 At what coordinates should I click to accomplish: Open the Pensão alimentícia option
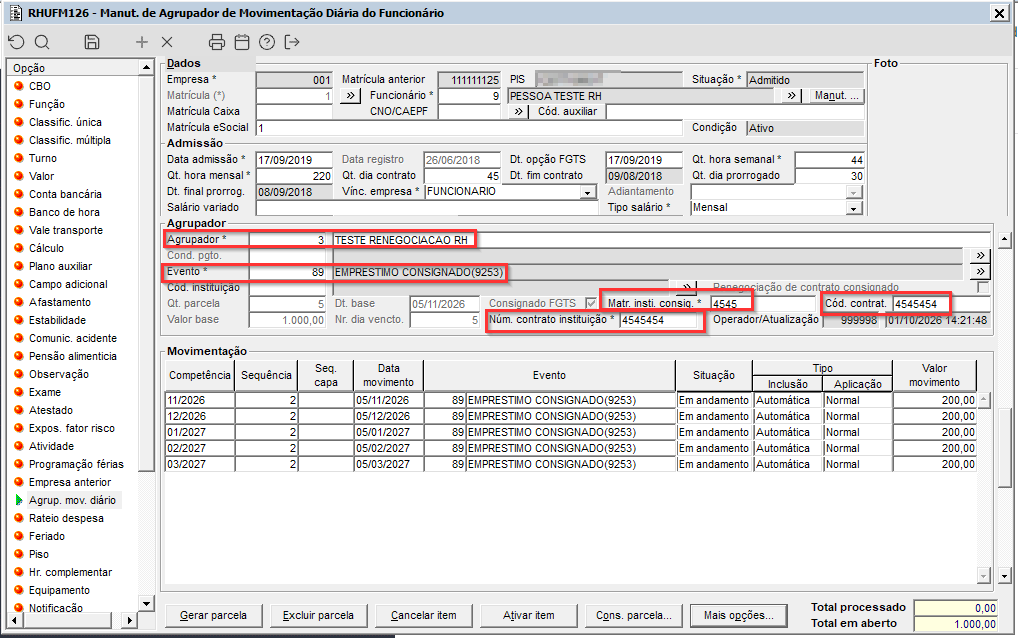click(73, 356)
